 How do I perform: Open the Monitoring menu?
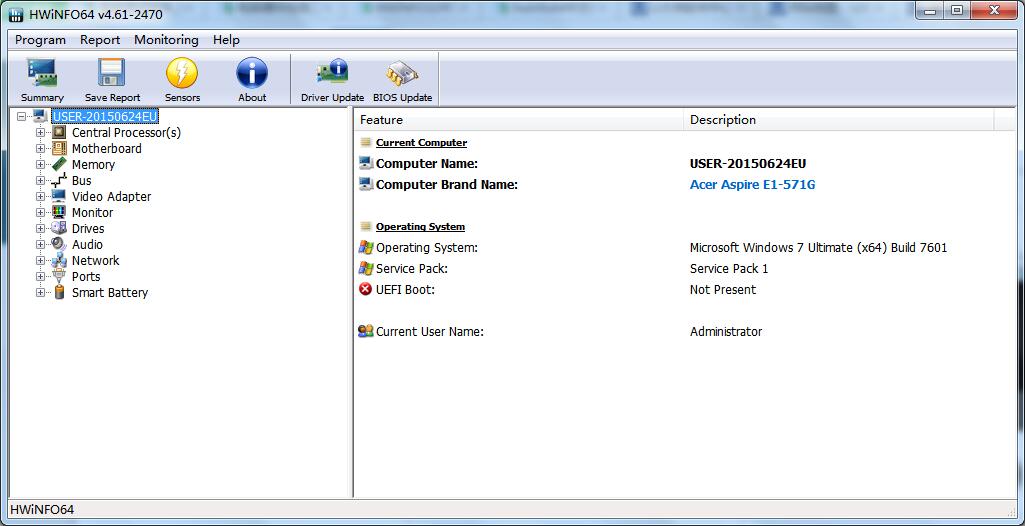tap(166, 40)
